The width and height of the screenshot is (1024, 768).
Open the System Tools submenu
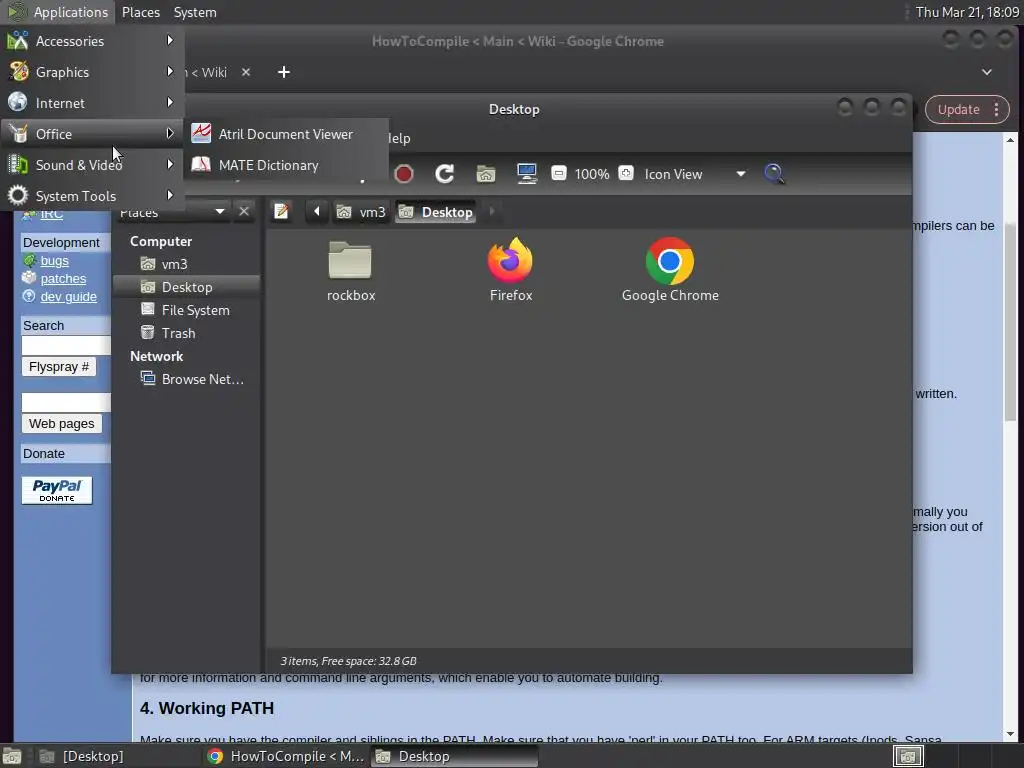(91, 196)
